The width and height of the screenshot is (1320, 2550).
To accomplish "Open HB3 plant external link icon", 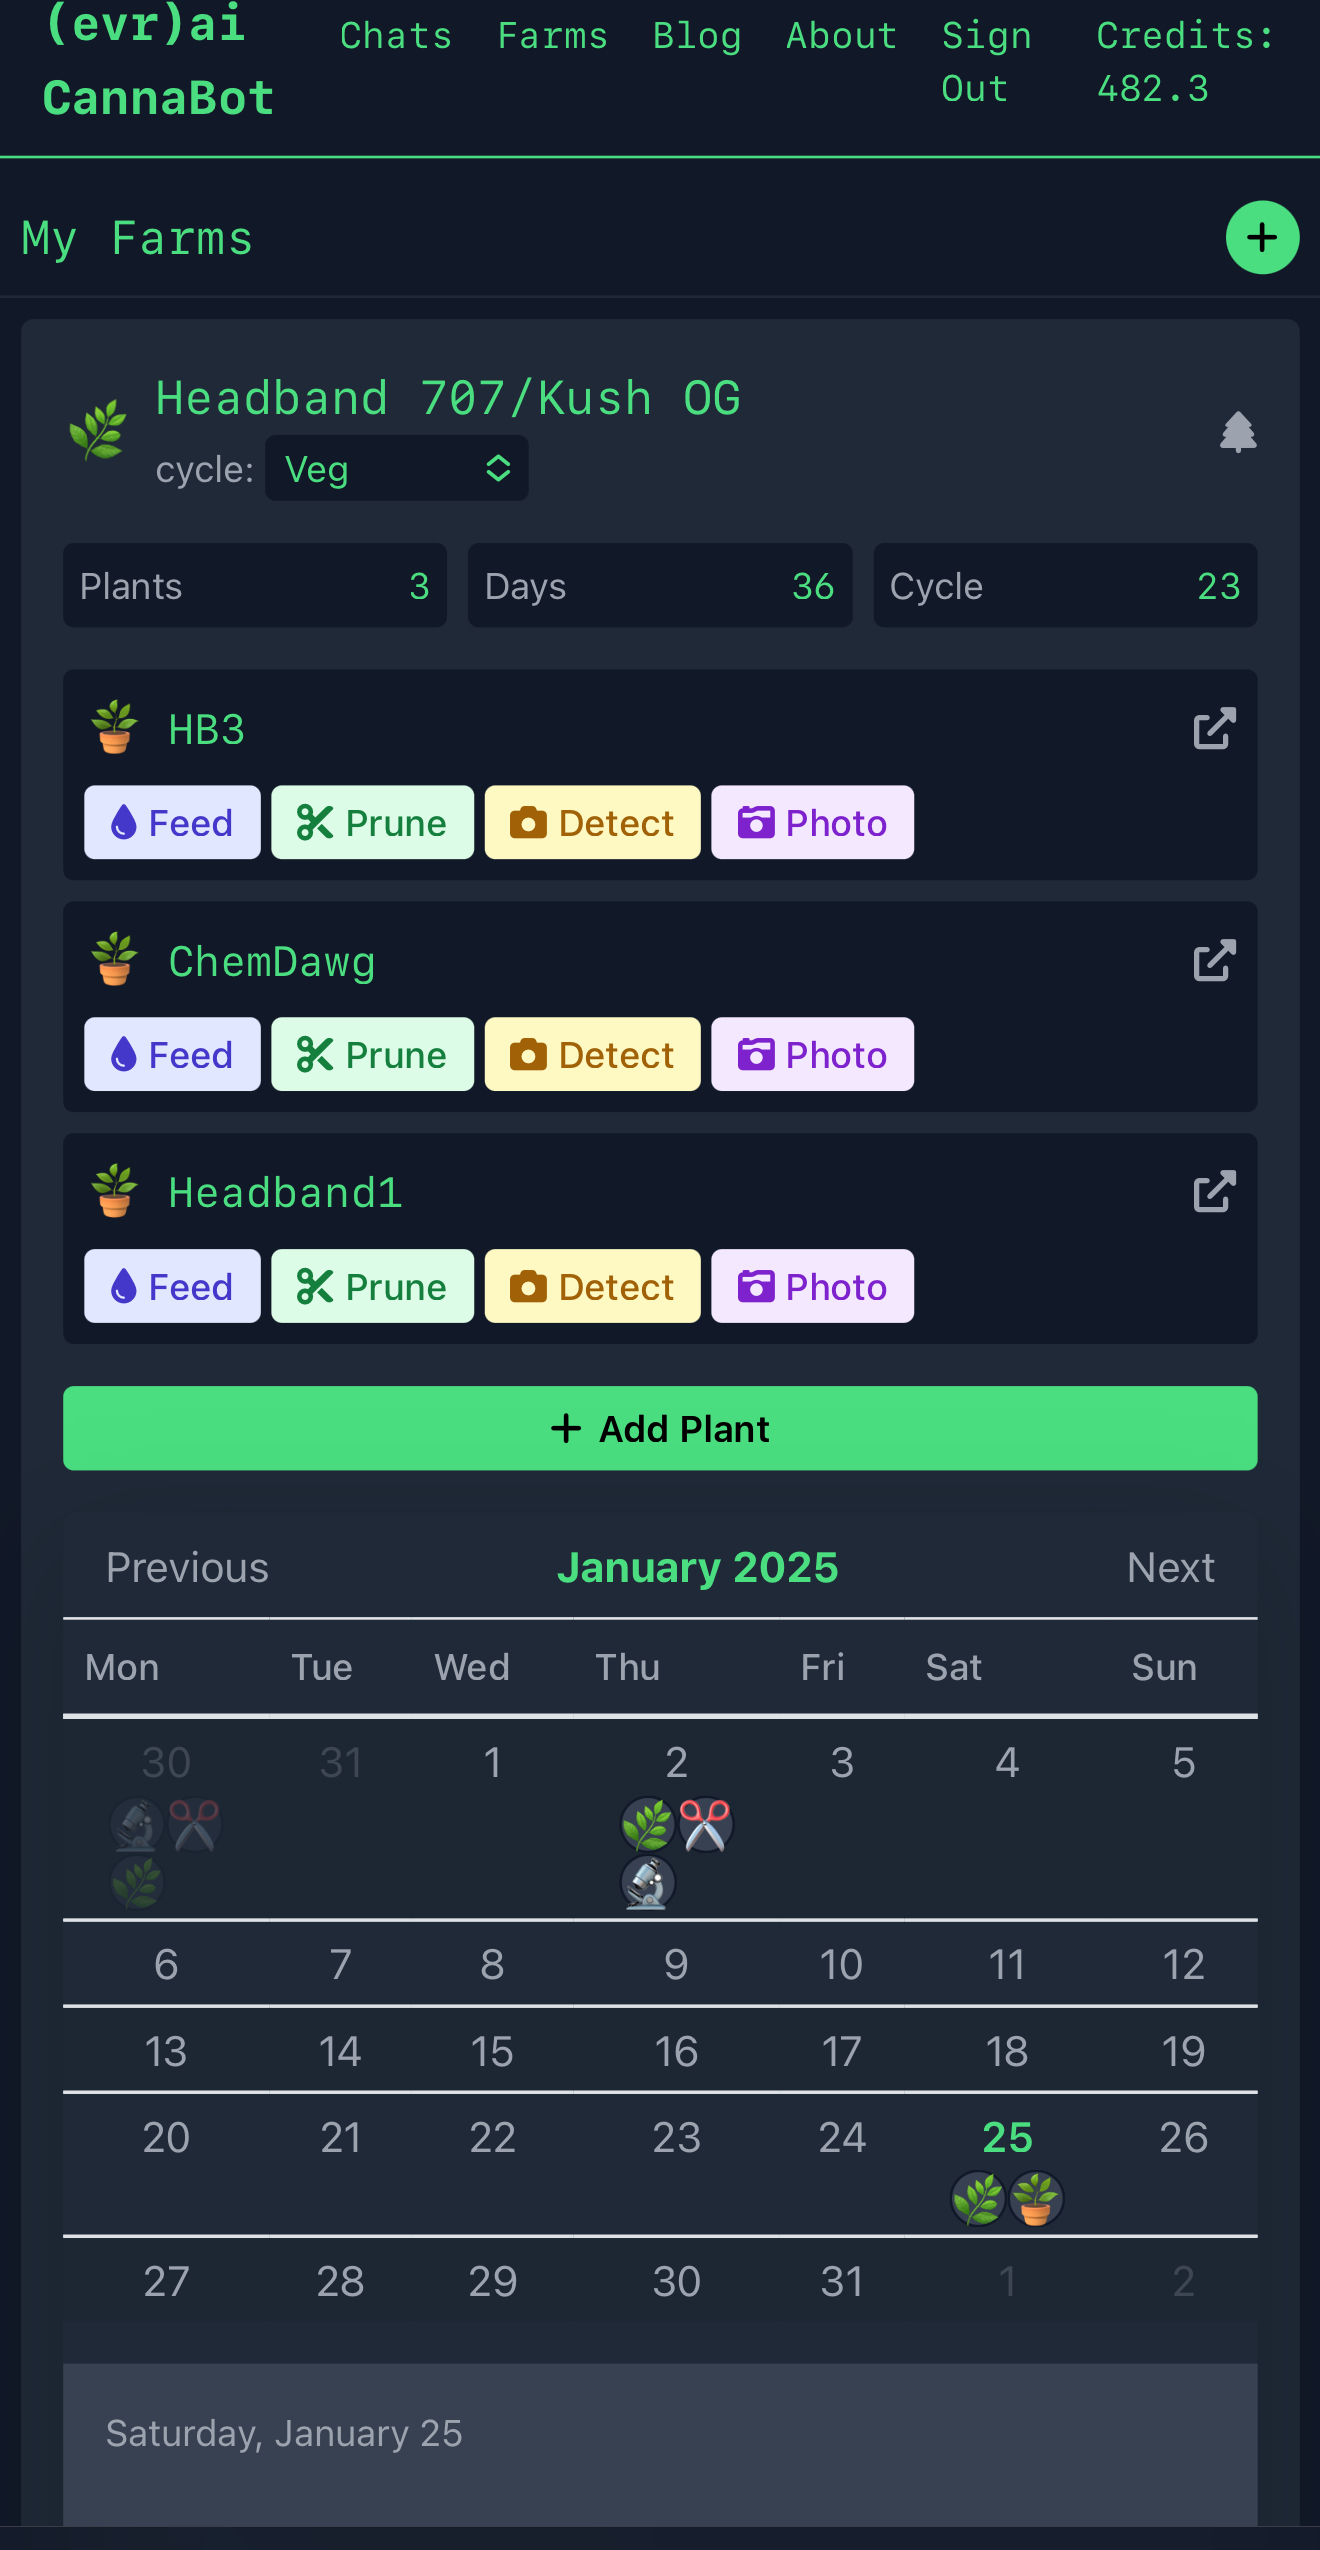I will 1214,729.
